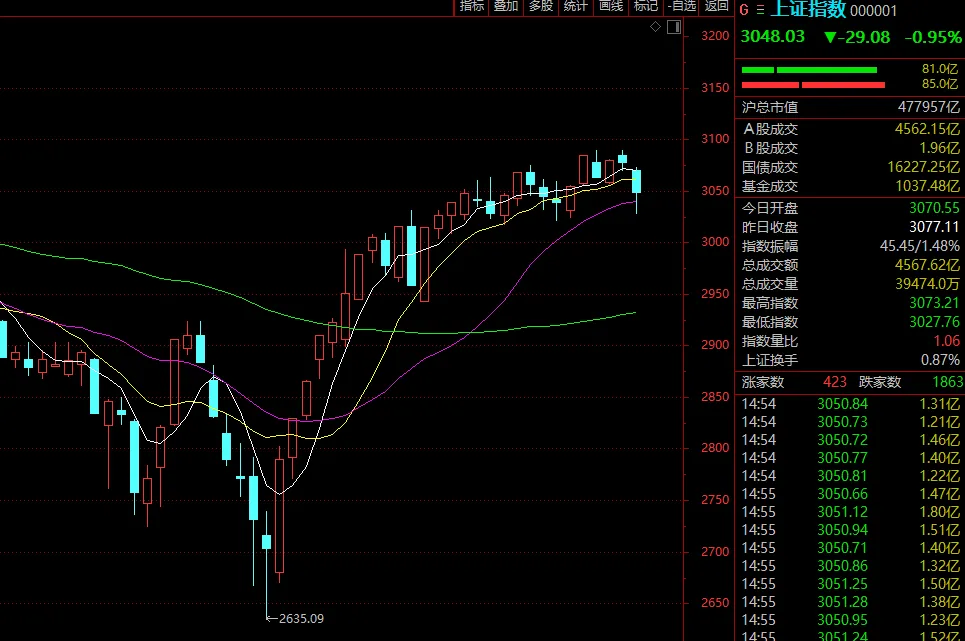Click the diamond icon above the chart

click(655, 26)
